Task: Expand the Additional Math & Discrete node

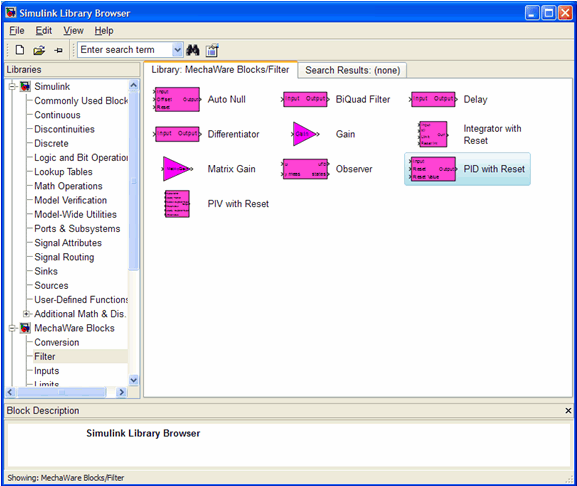Action: [26, 314]
